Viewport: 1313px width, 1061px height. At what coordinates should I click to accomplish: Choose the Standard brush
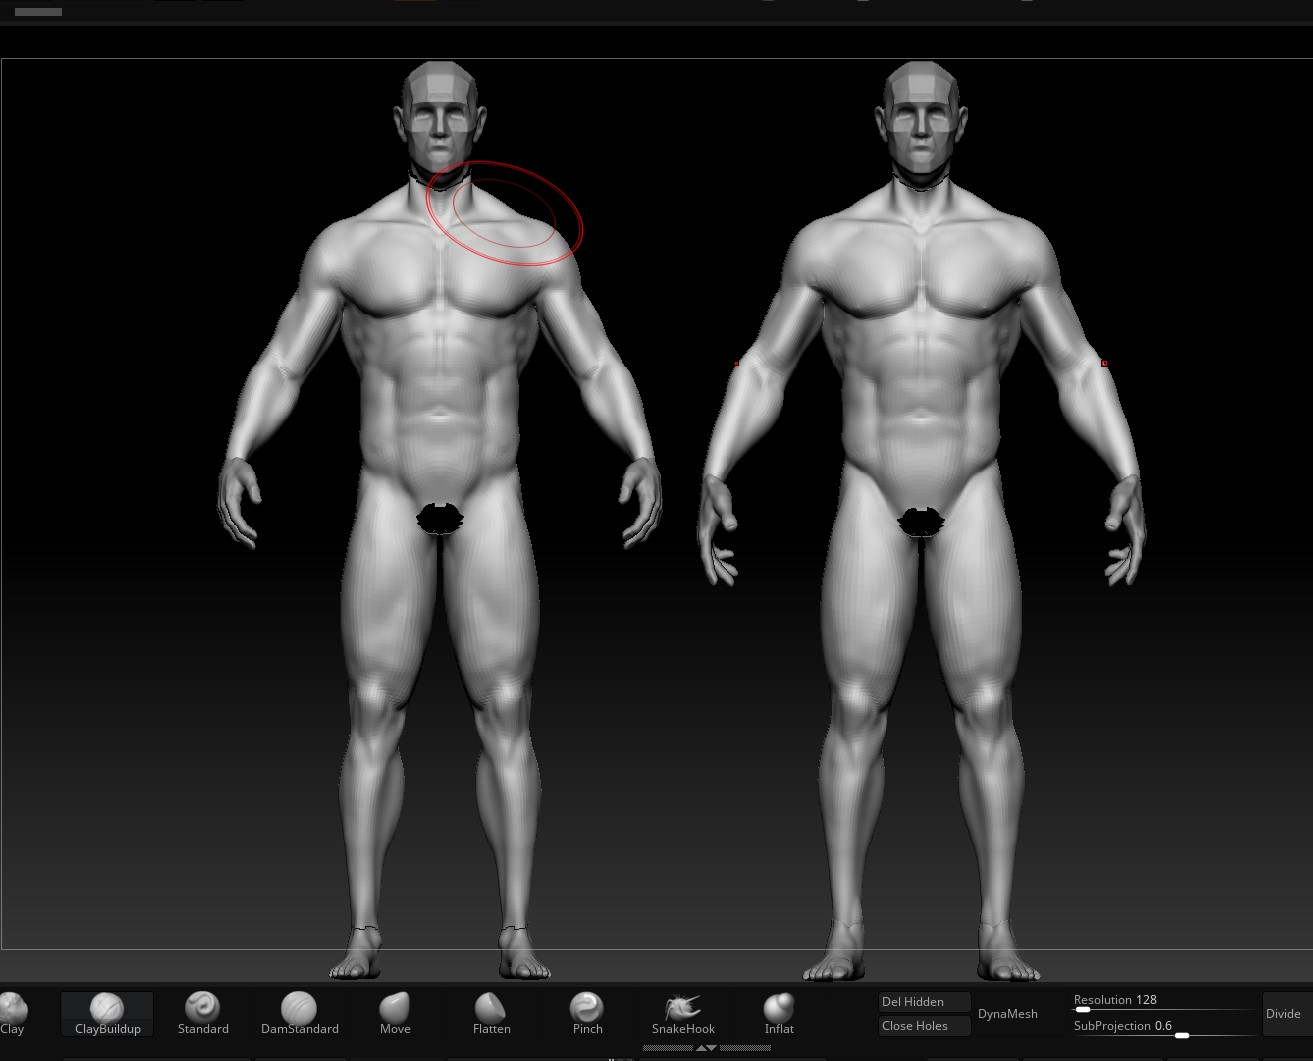[x=203, y=1012]
